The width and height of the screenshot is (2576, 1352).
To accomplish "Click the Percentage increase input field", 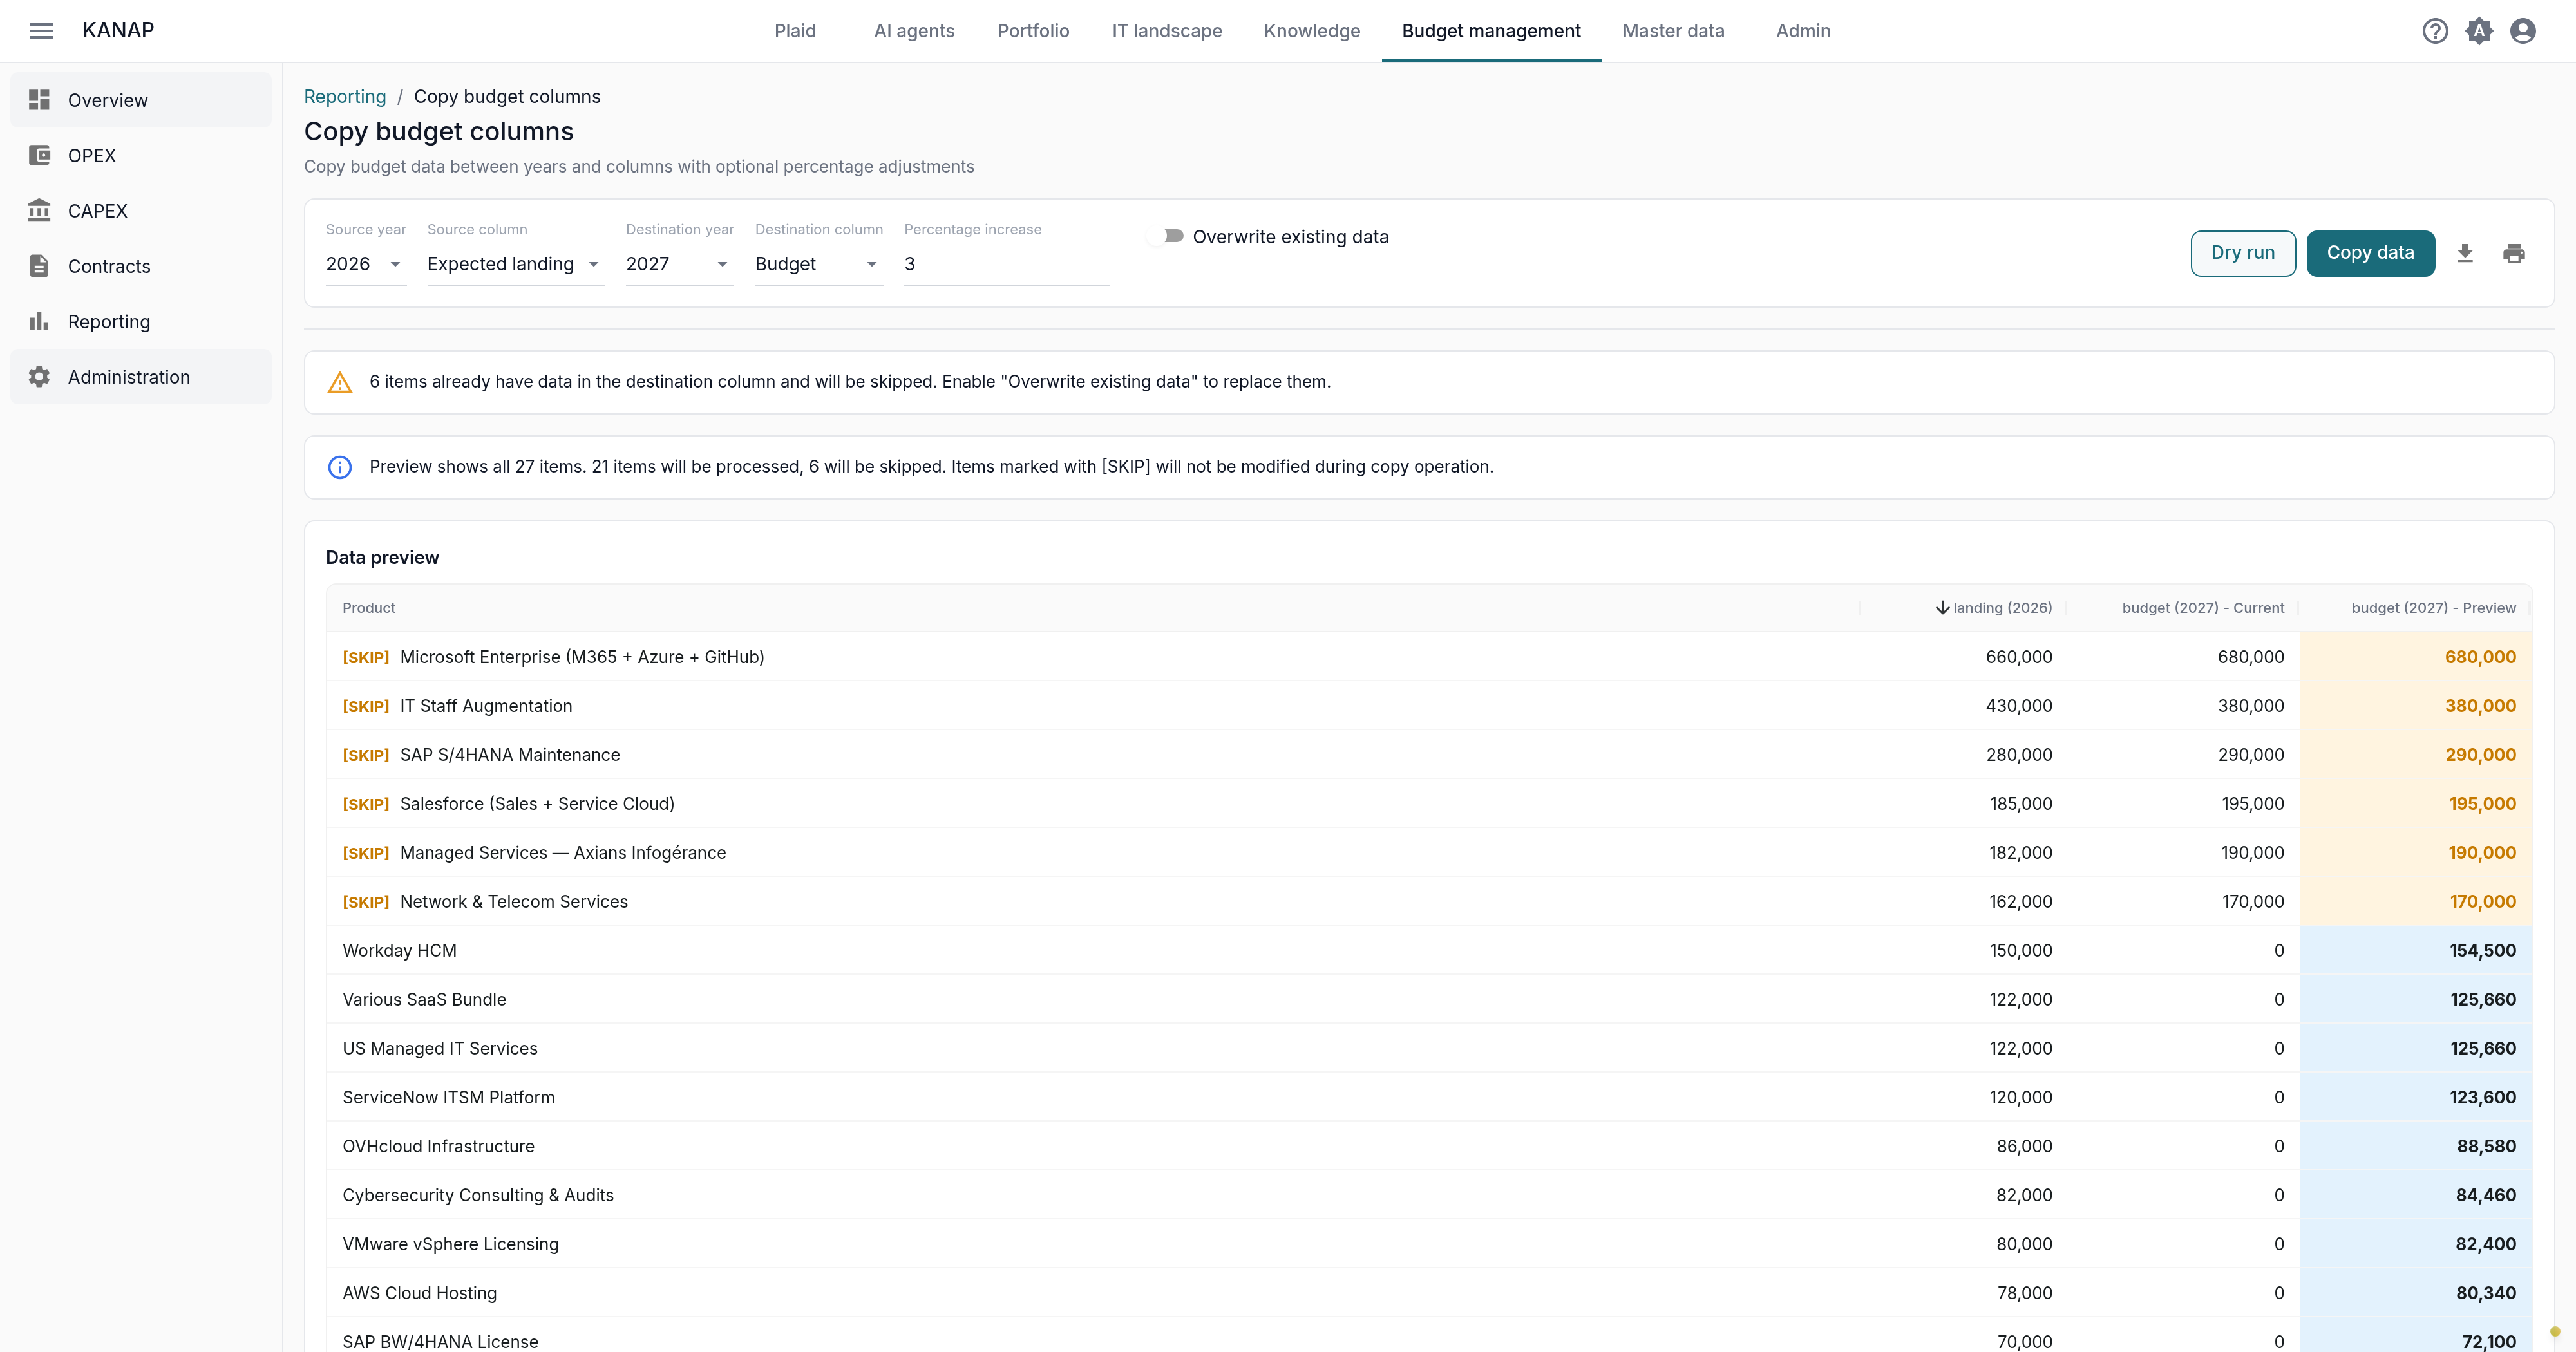I will (1006, 264).
